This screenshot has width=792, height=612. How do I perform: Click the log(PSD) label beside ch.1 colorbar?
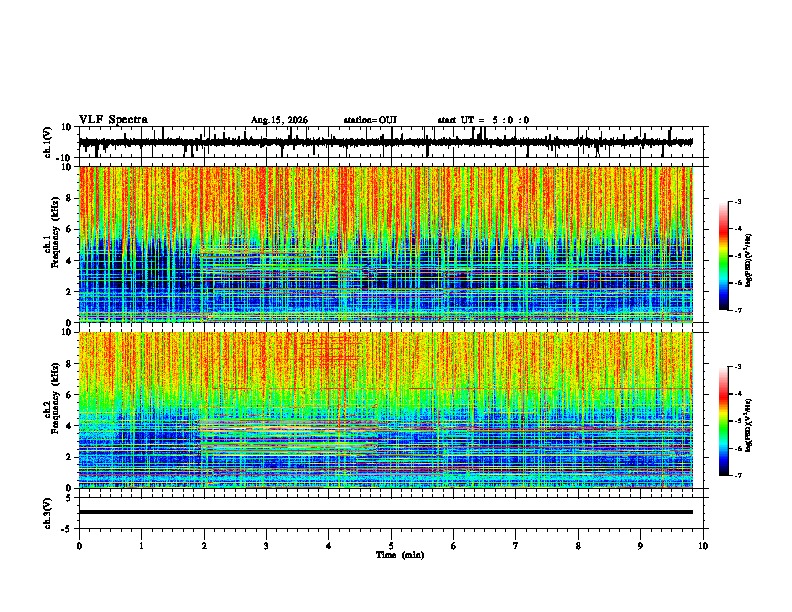point(748,260)
